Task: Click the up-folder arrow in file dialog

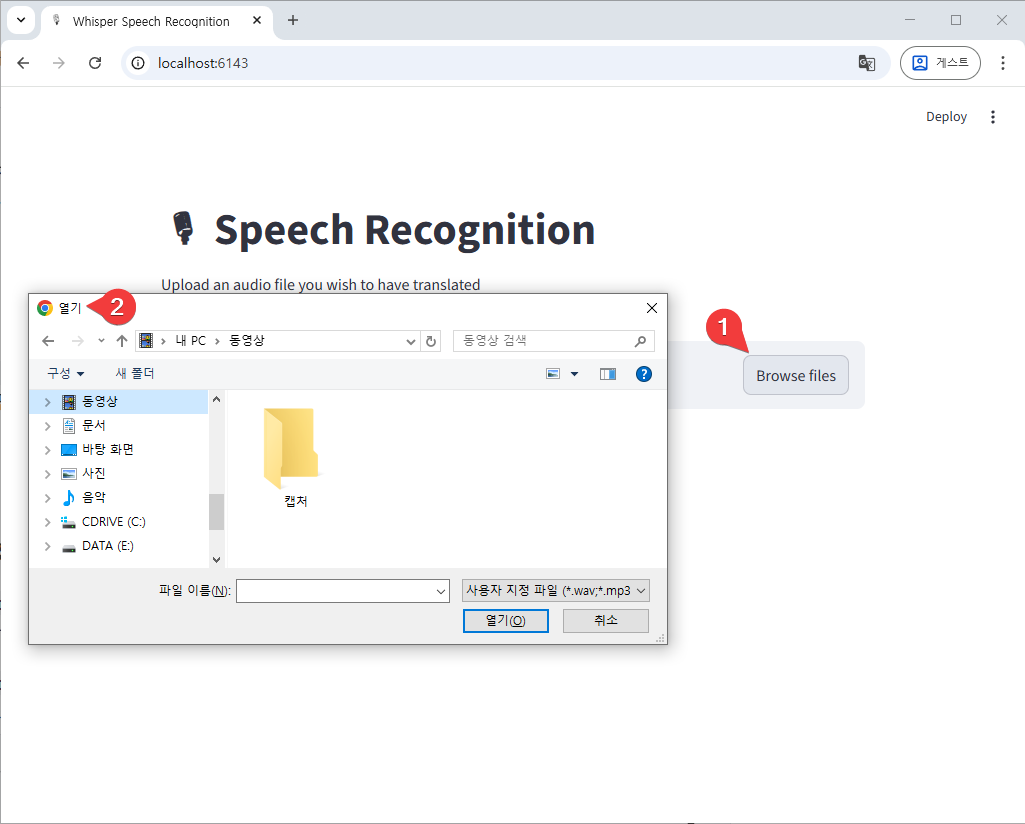Action: coord(122,341)
